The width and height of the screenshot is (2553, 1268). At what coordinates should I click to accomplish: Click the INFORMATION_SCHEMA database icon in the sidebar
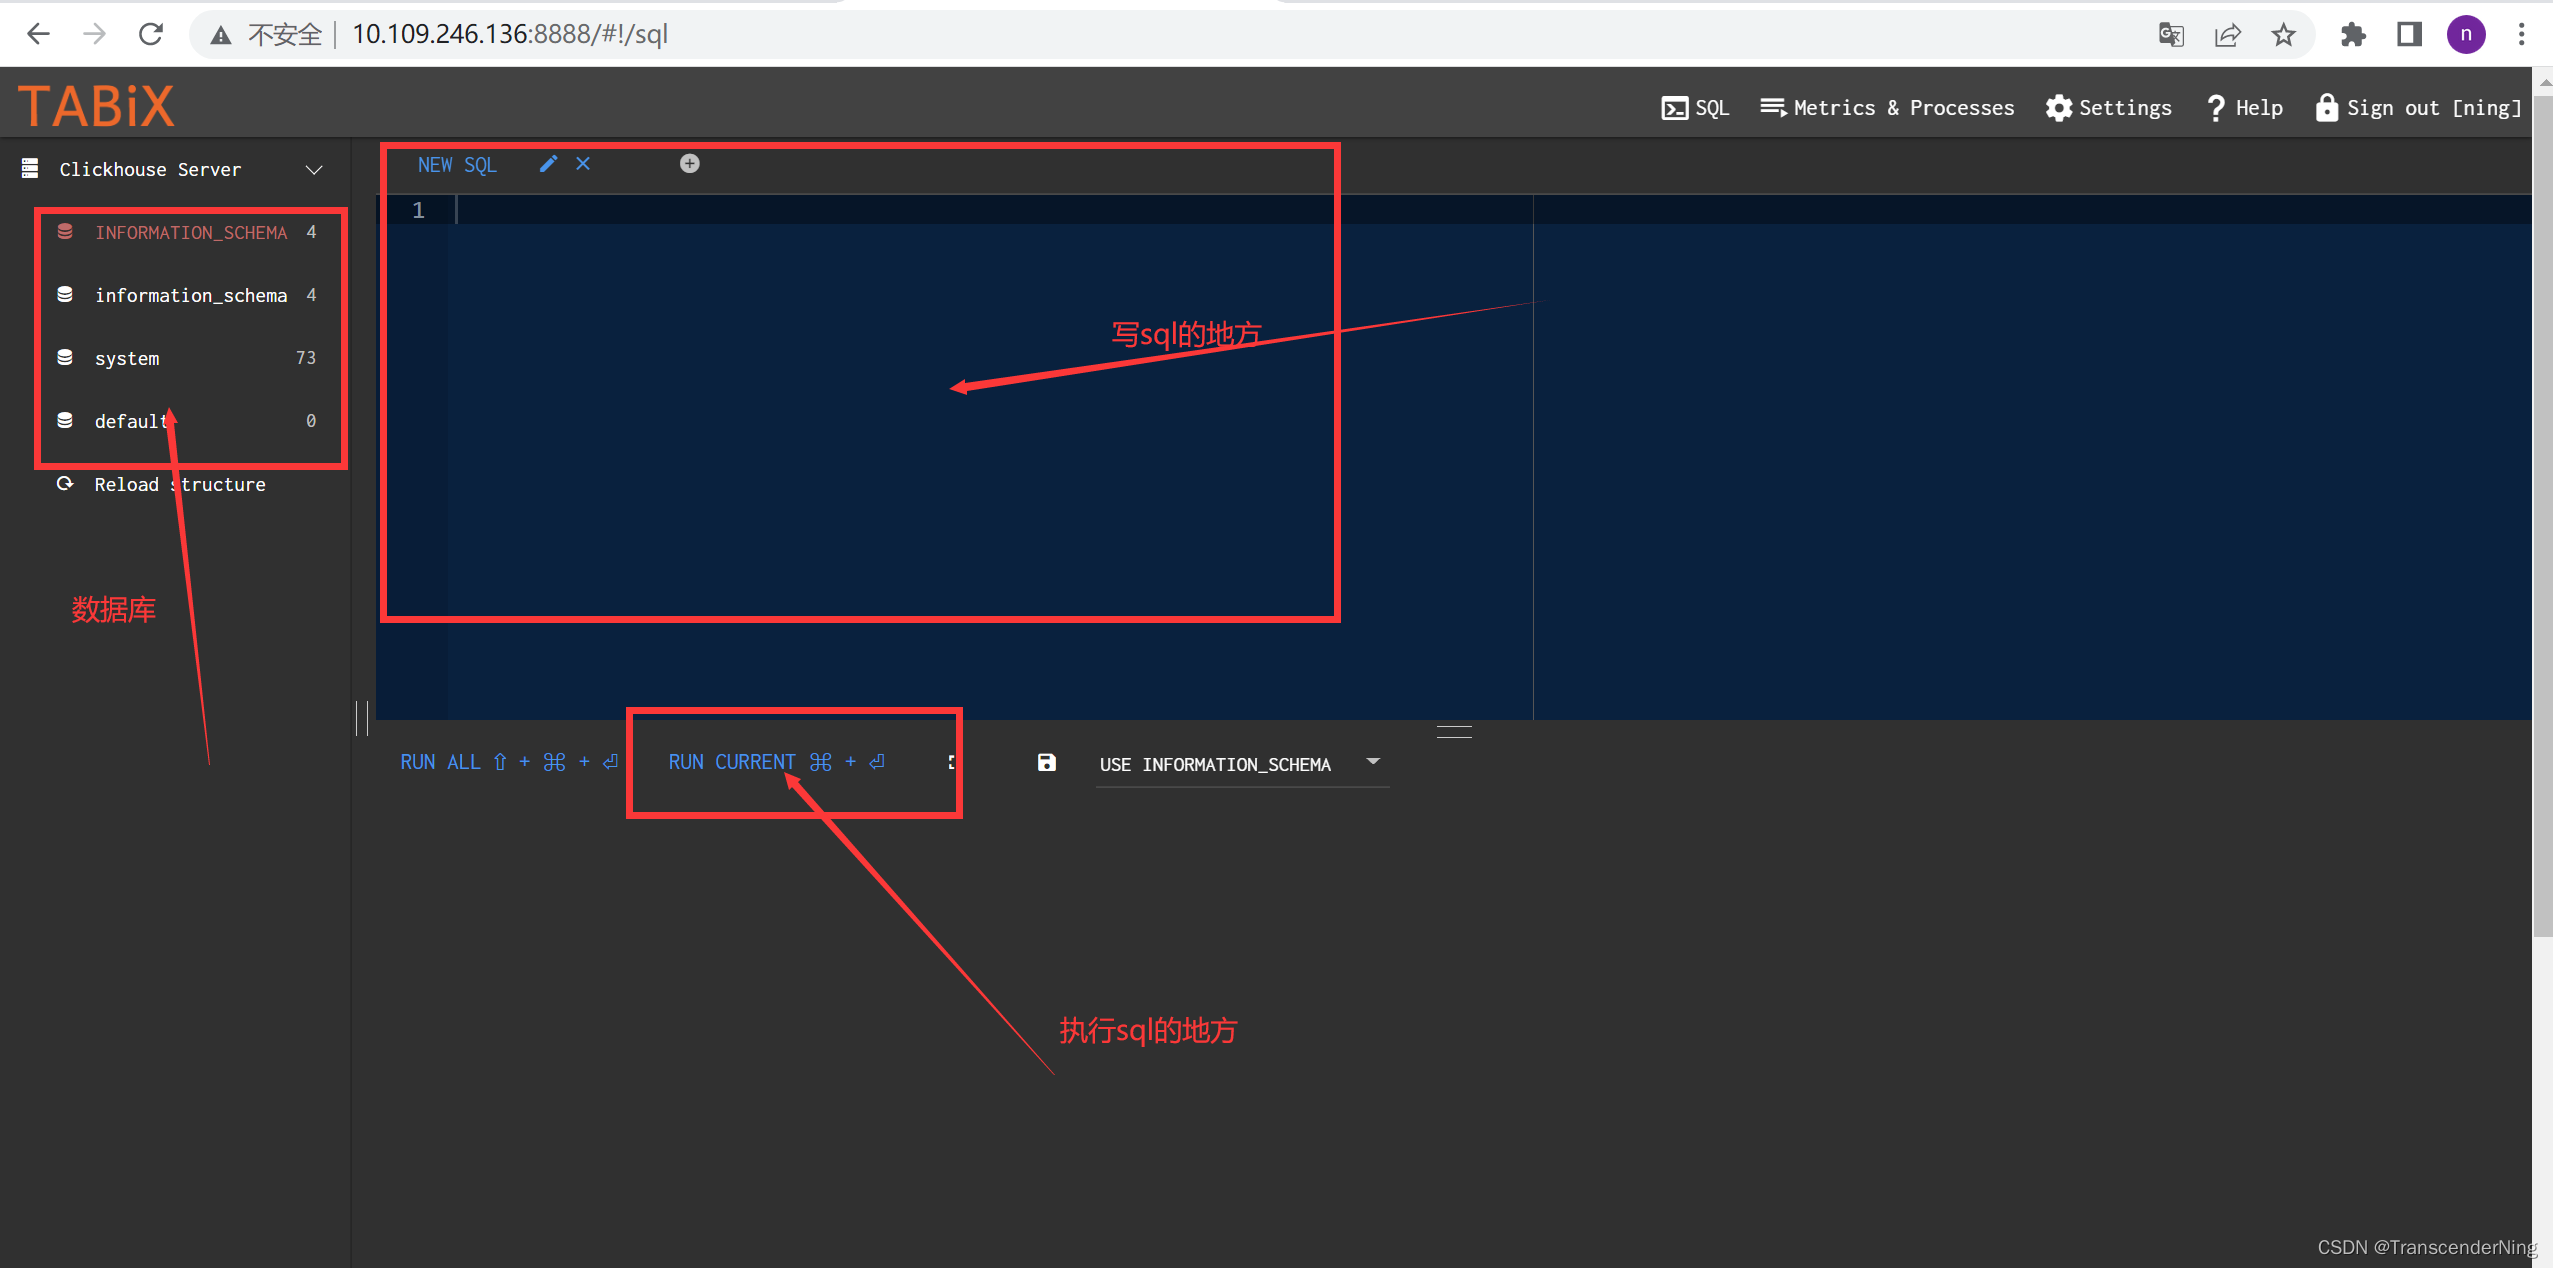[x=65, y=231]
